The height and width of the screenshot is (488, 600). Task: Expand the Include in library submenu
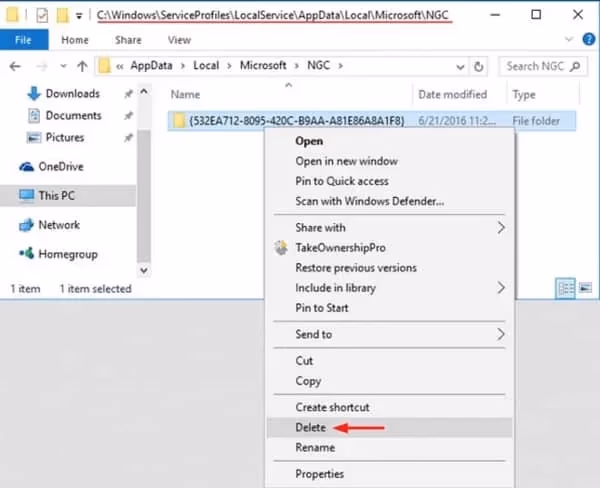(390, 288)
